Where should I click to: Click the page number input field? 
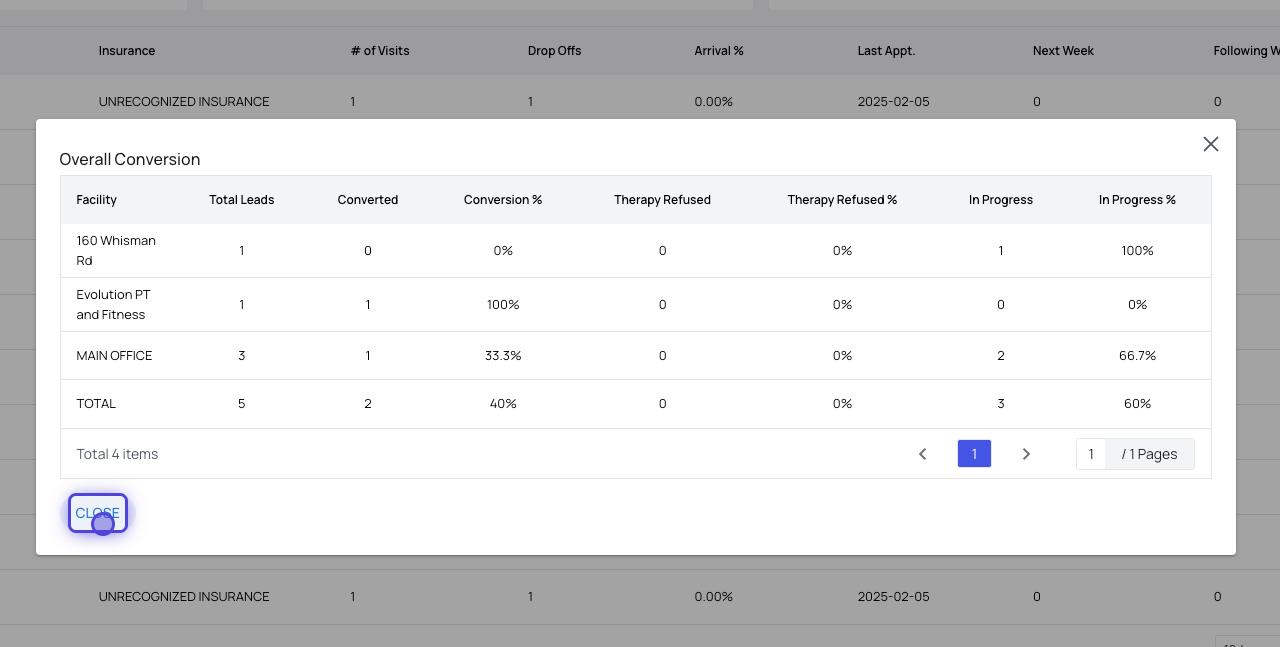1091,454
